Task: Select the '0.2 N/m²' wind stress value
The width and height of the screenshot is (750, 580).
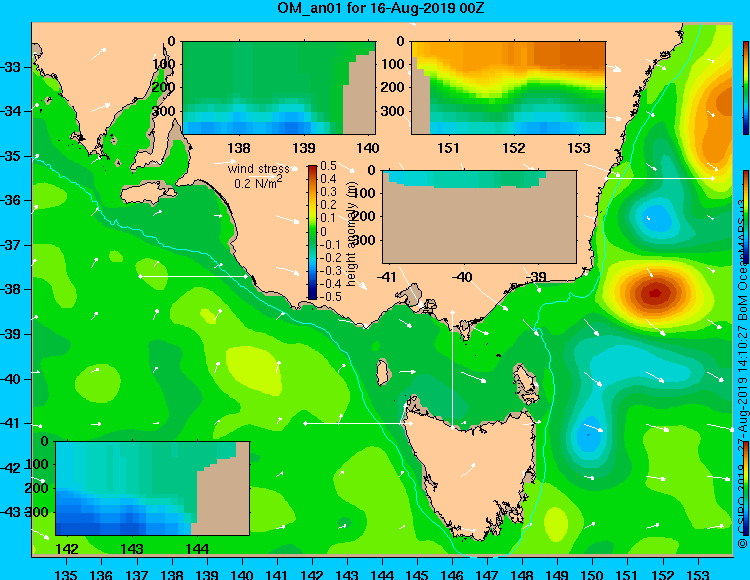Action: (258, 182)
